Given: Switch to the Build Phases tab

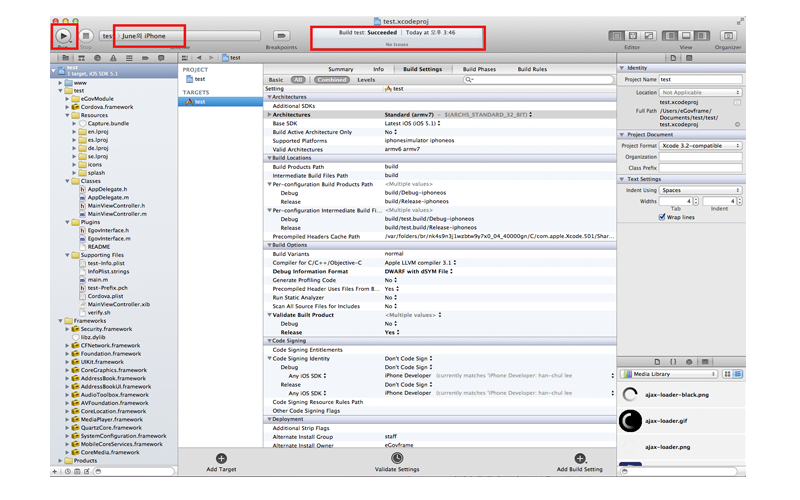Looking at the screenshot, I should point(479,69).
